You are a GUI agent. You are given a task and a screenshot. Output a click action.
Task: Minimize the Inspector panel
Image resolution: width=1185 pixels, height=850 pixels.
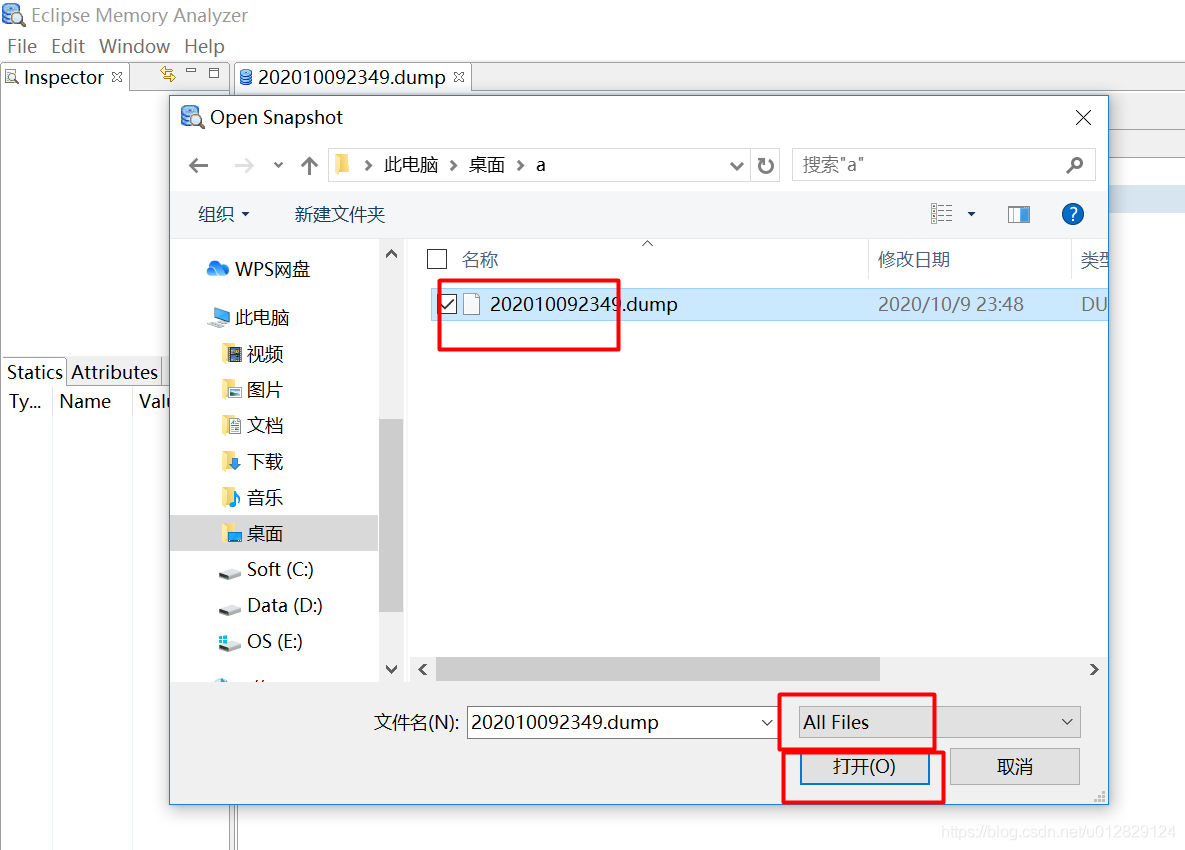point(191,72)
